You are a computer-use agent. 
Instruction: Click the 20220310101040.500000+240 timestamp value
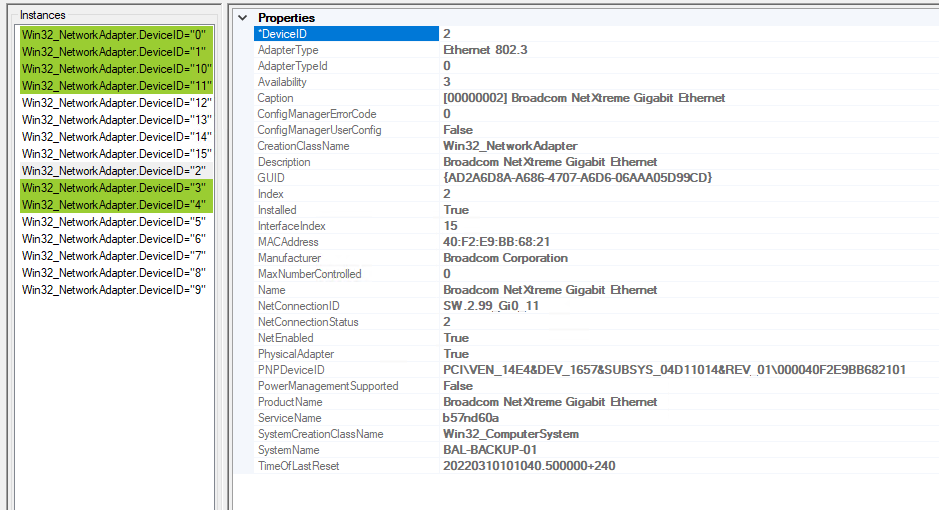click(x=529, y=466)
